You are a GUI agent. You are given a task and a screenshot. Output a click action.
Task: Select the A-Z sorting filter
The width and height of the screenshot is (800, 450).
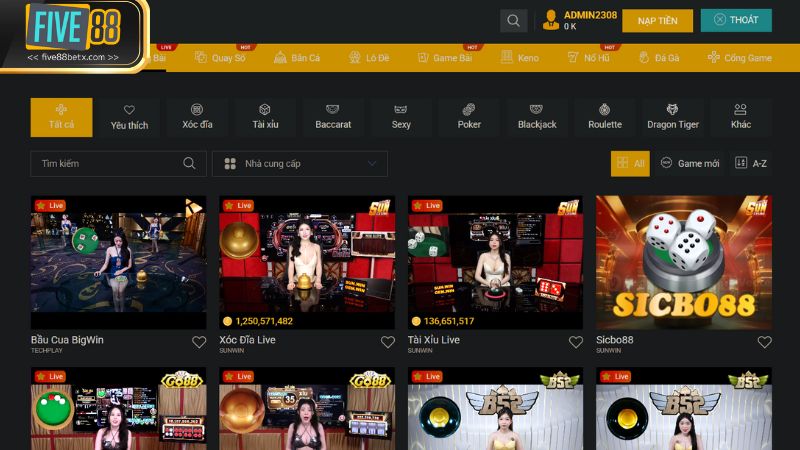751,163
